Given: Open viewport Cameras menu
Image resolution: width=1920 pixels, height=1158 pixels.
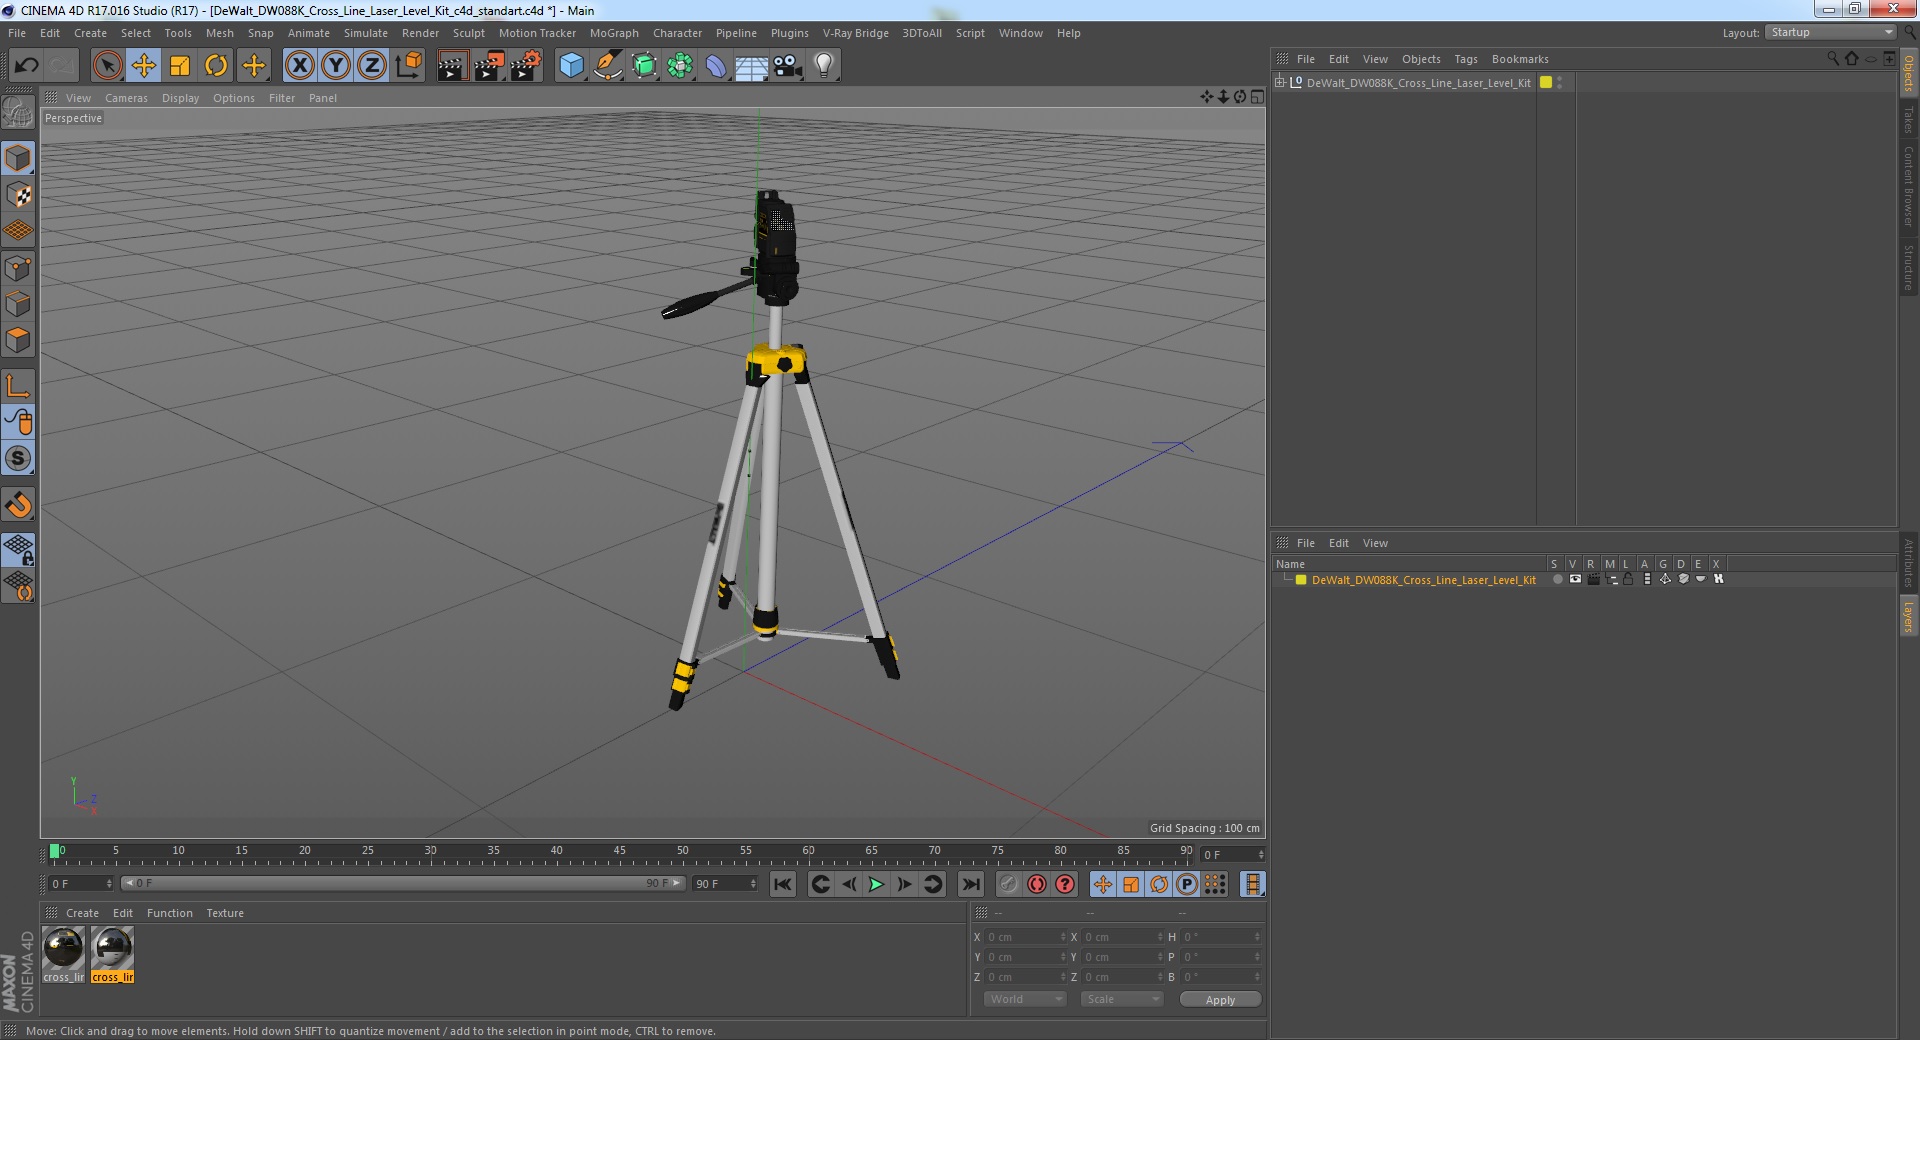Looking at the screenshot, I should [x=126, y=98].
